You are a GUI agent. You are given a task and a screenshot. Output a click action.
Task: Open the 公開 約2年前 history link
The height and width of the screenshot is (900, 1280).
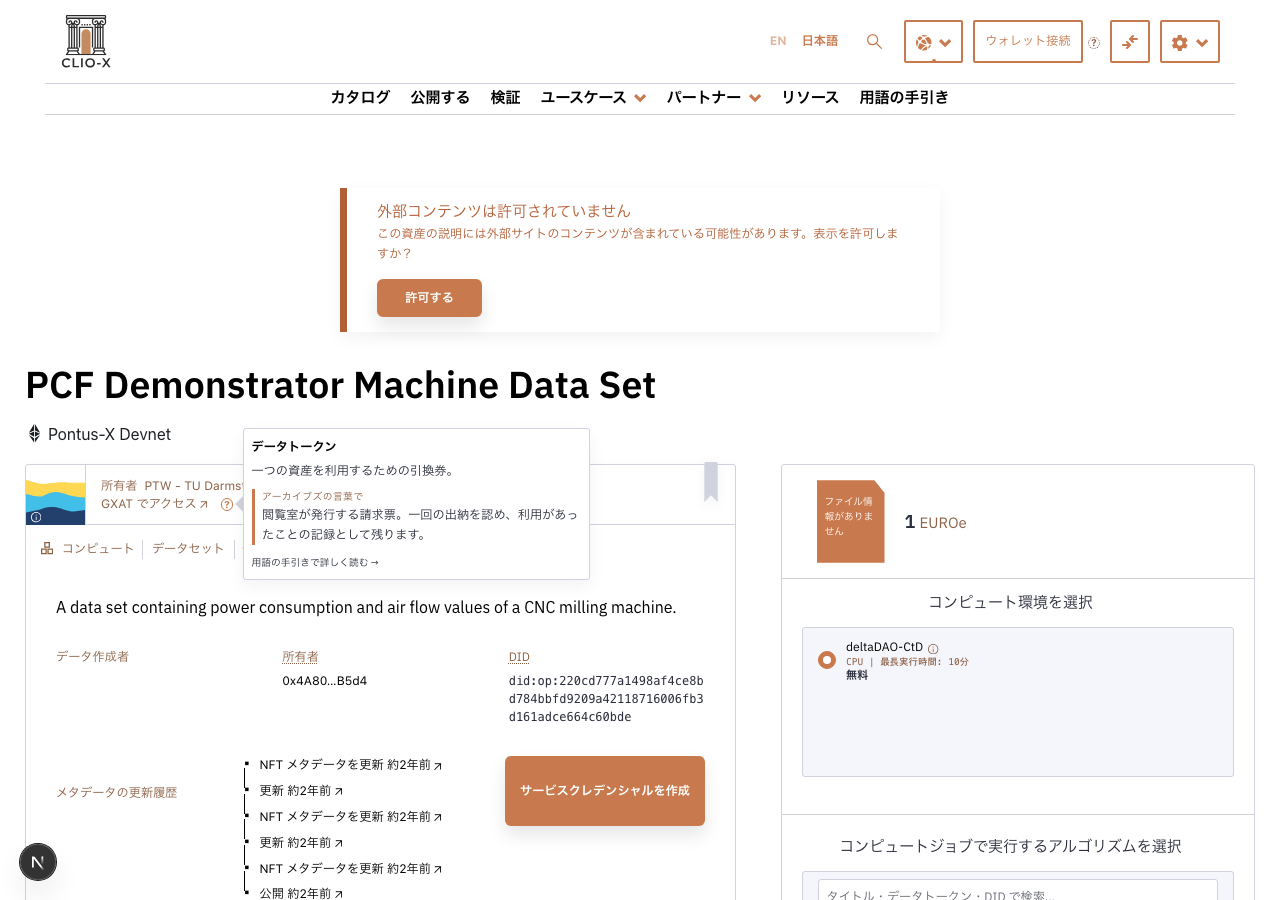click(x=301, y=893)
